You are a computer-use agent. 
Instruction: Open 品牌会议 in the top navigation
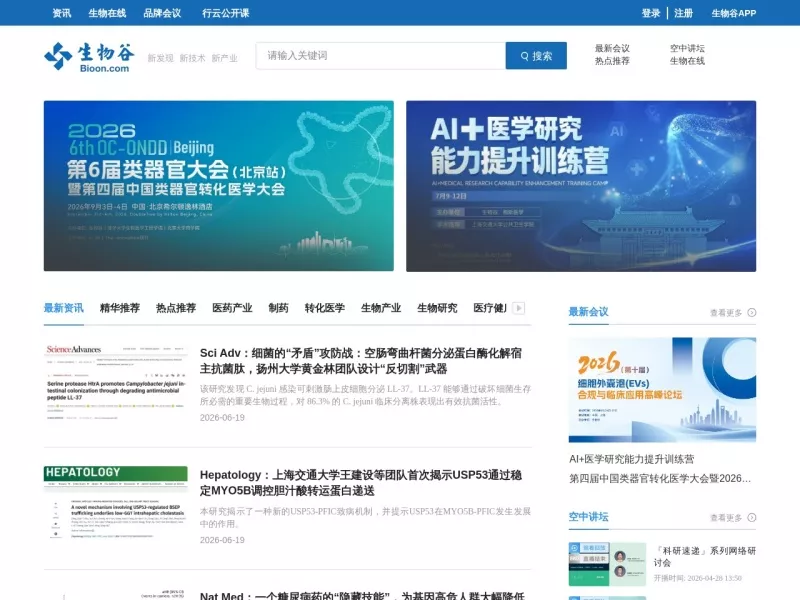tap(162, 13)
